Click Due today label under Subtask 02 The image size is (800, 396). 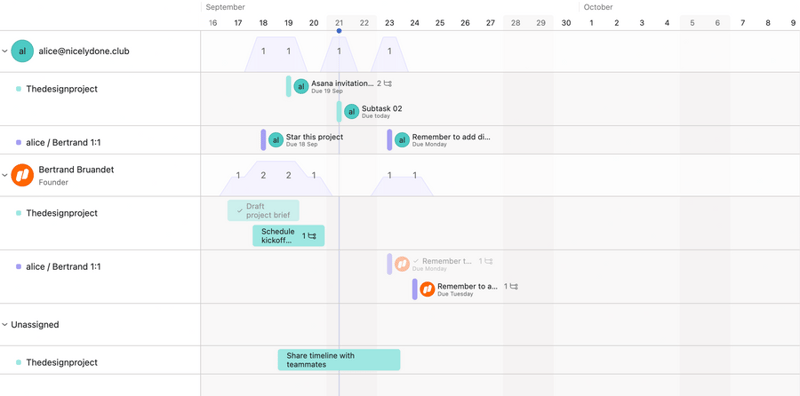click(x=376, y=116)
